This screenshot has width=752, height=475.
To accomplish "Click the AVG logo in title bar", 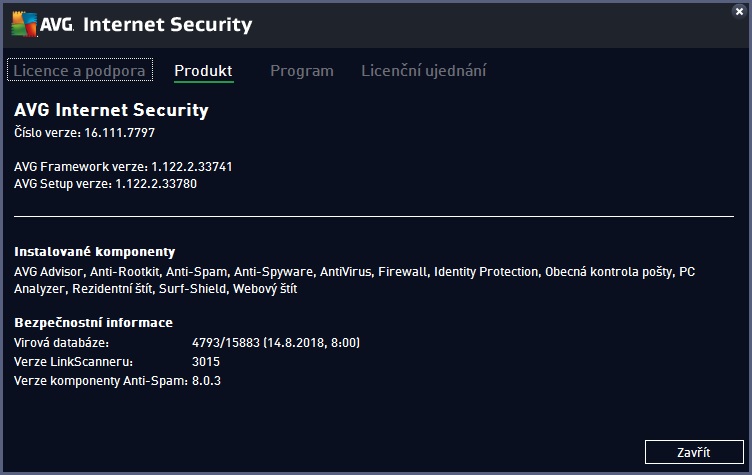I will pos(41,25).
